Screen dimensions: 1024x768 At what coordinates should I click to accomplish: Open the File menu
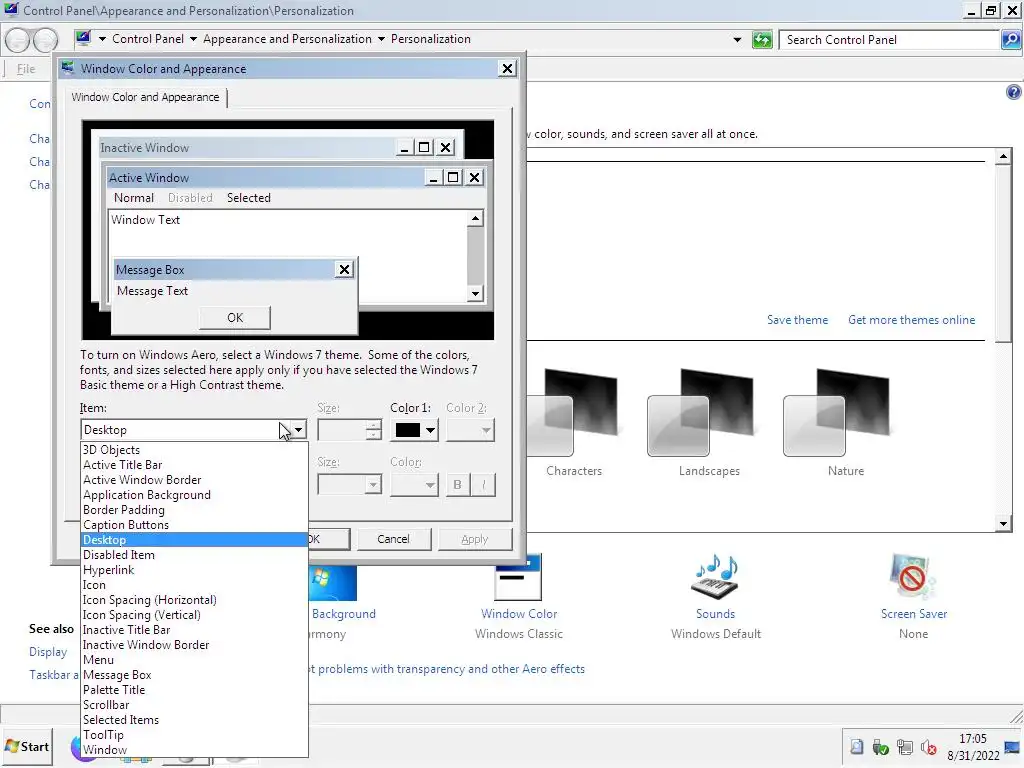[x=25, y=69]
